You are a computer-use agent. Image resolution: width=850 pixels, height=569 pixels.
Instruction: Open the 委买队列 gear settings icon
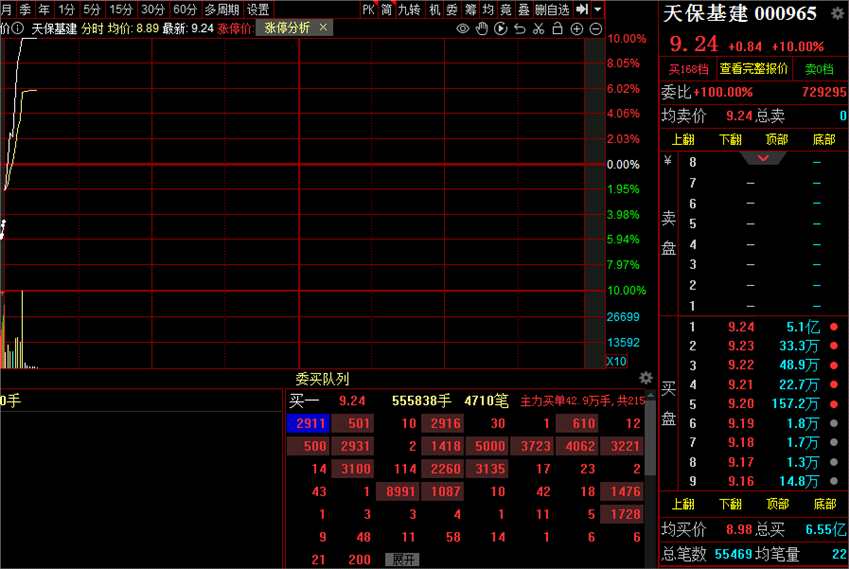[x=645, y=378]
